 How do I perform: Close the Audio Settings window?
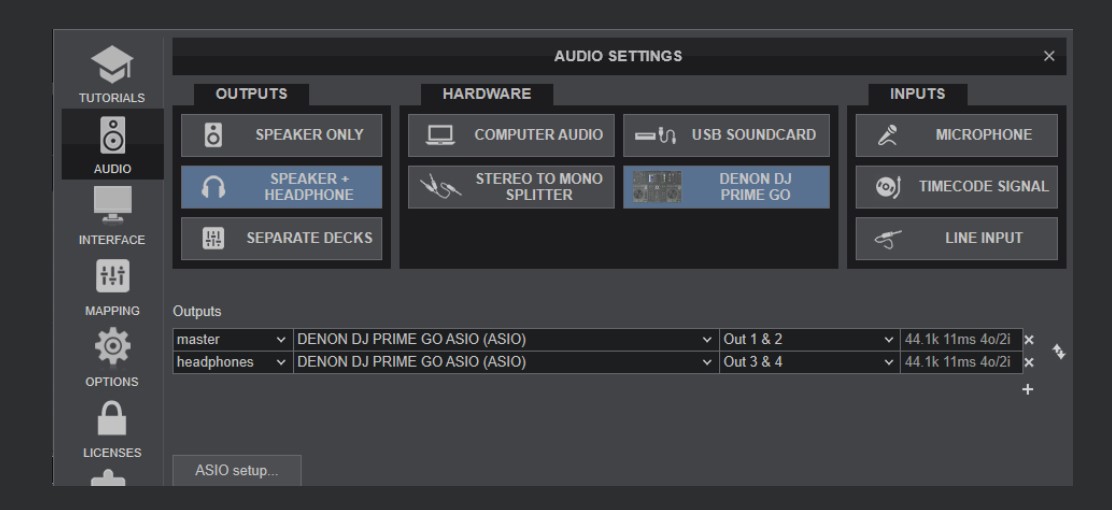[1049, 56]
